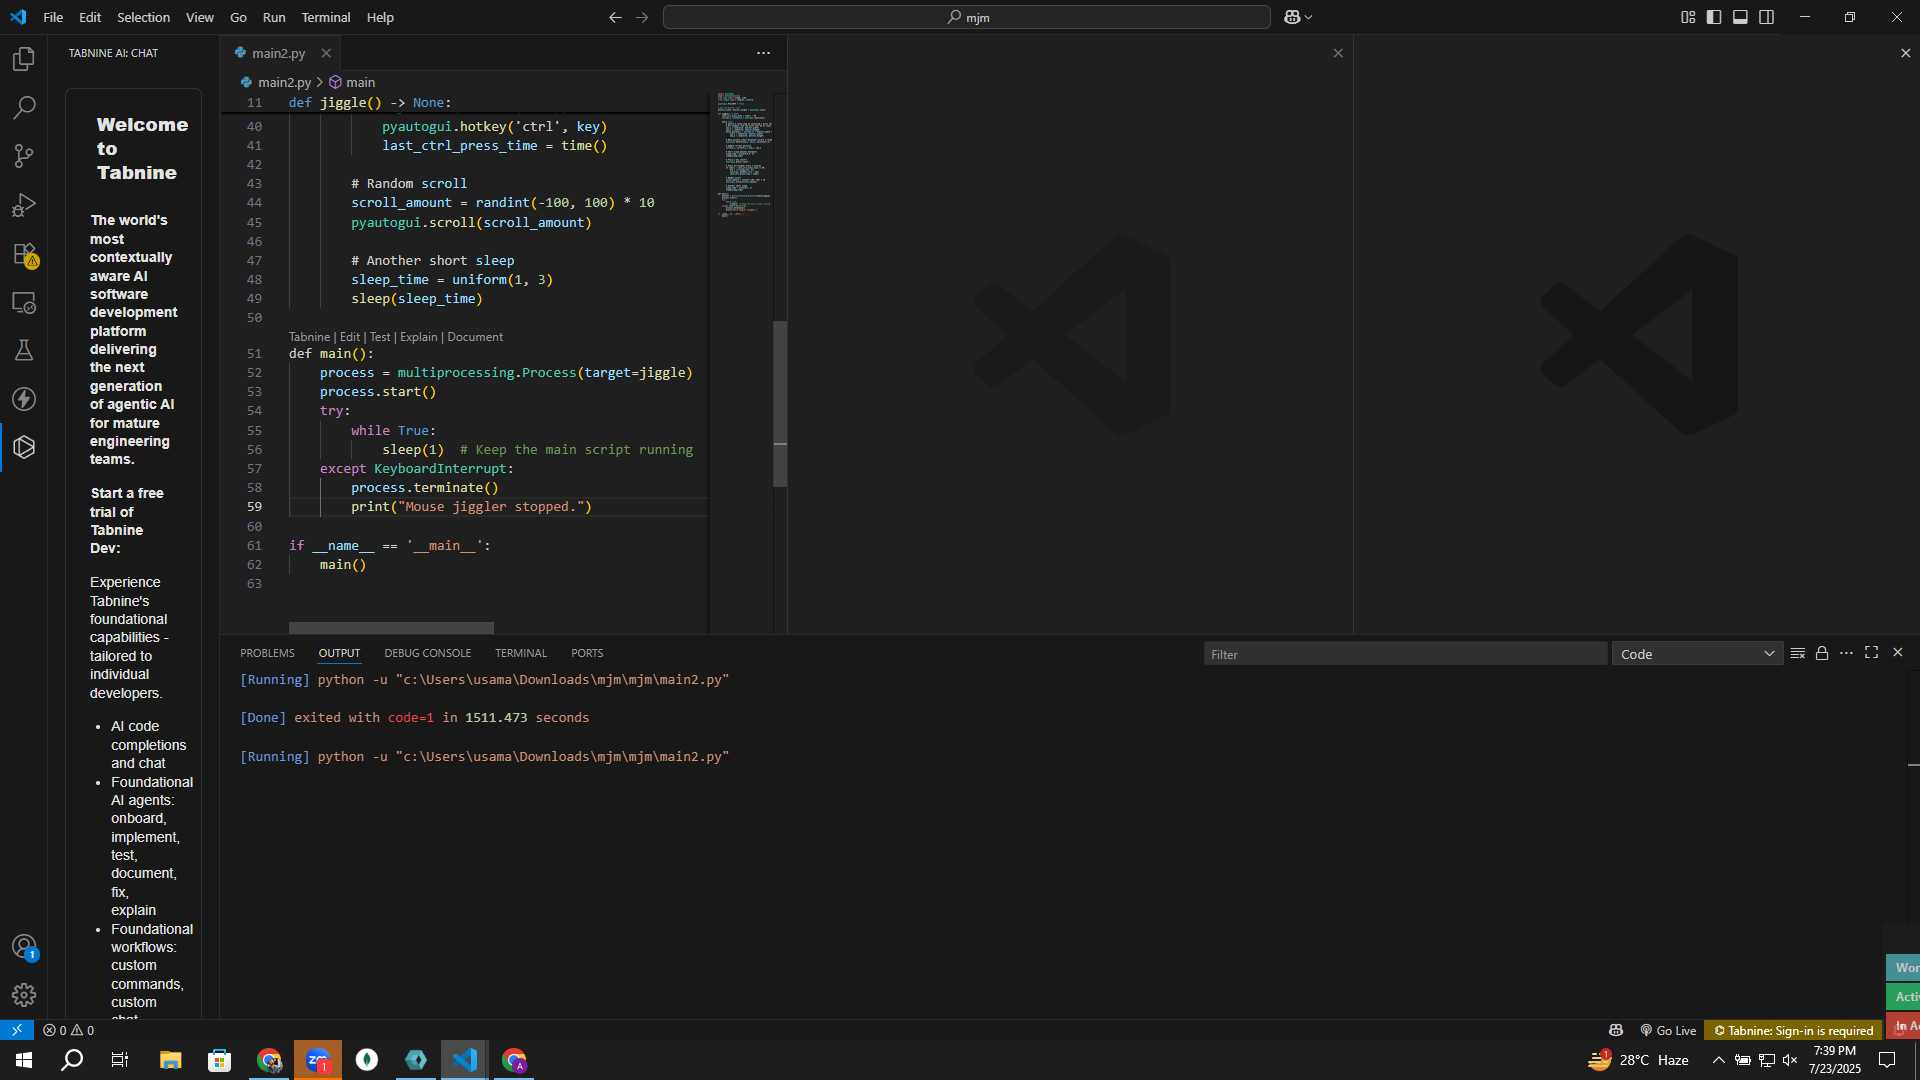
Task: Clear the output panel
Action: click(x=1797, y=653)
